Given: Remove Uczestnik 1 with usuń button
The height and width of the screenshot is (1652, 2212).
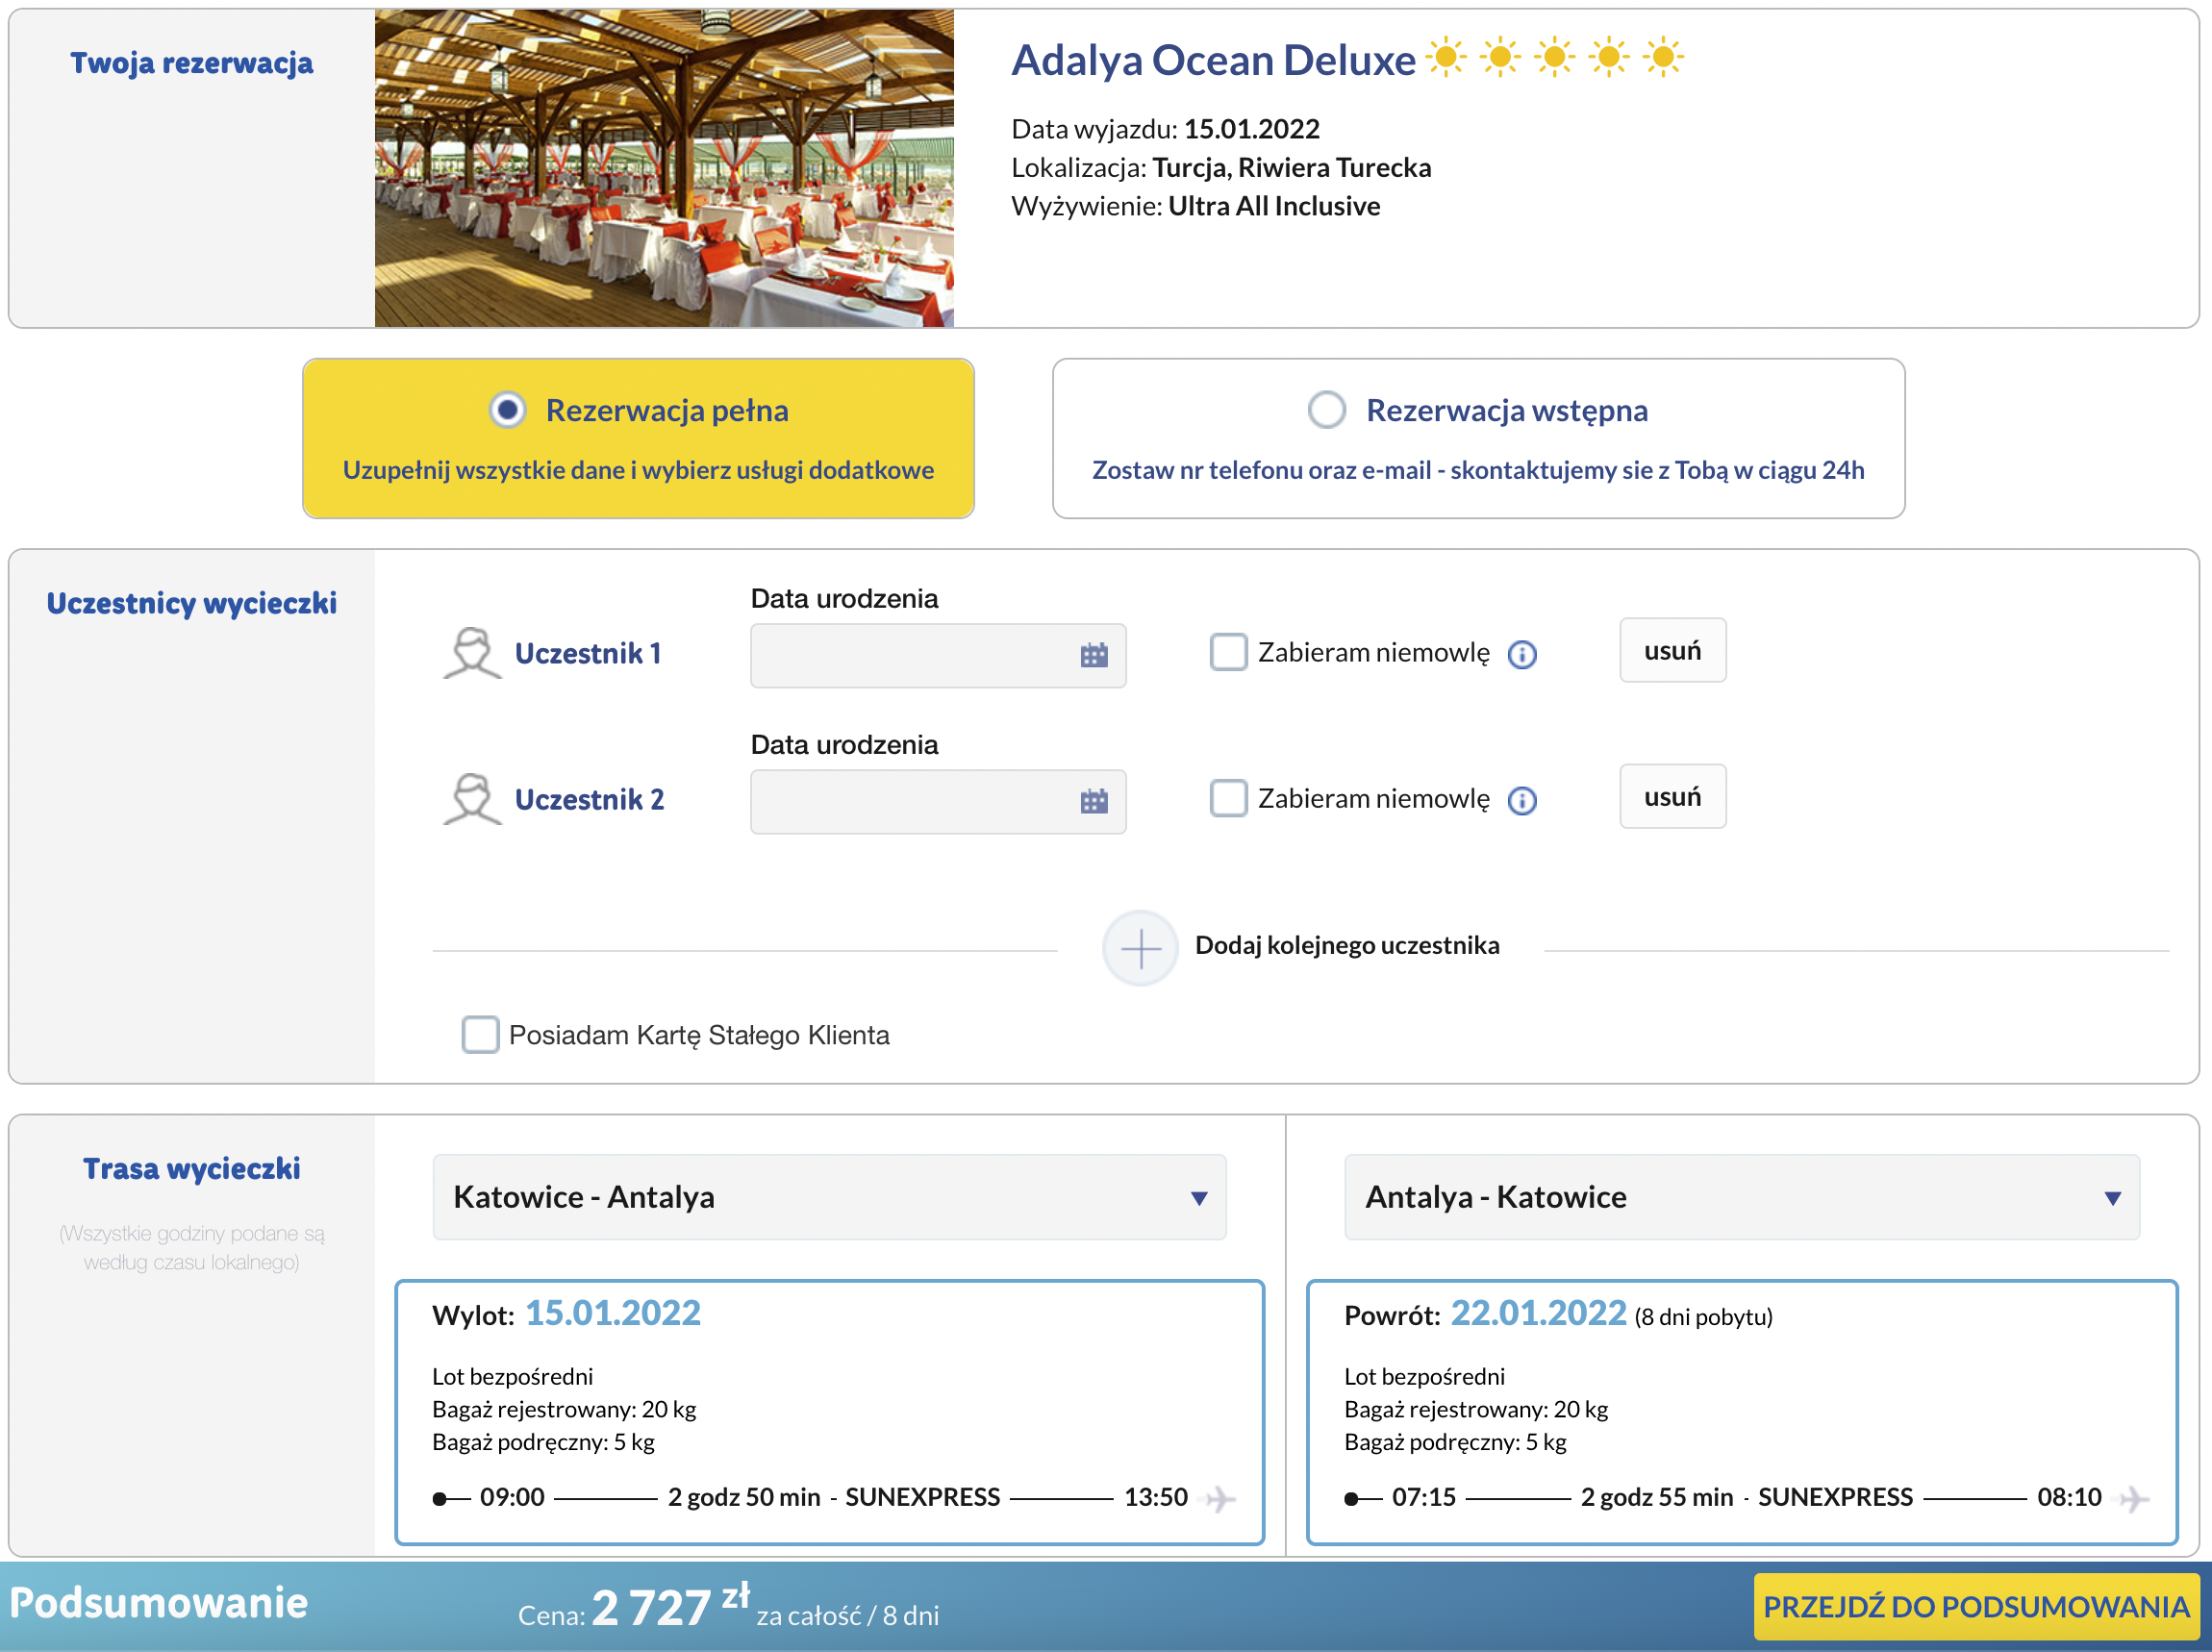Looking at the screenshot, I should (x=1672, y=651).
